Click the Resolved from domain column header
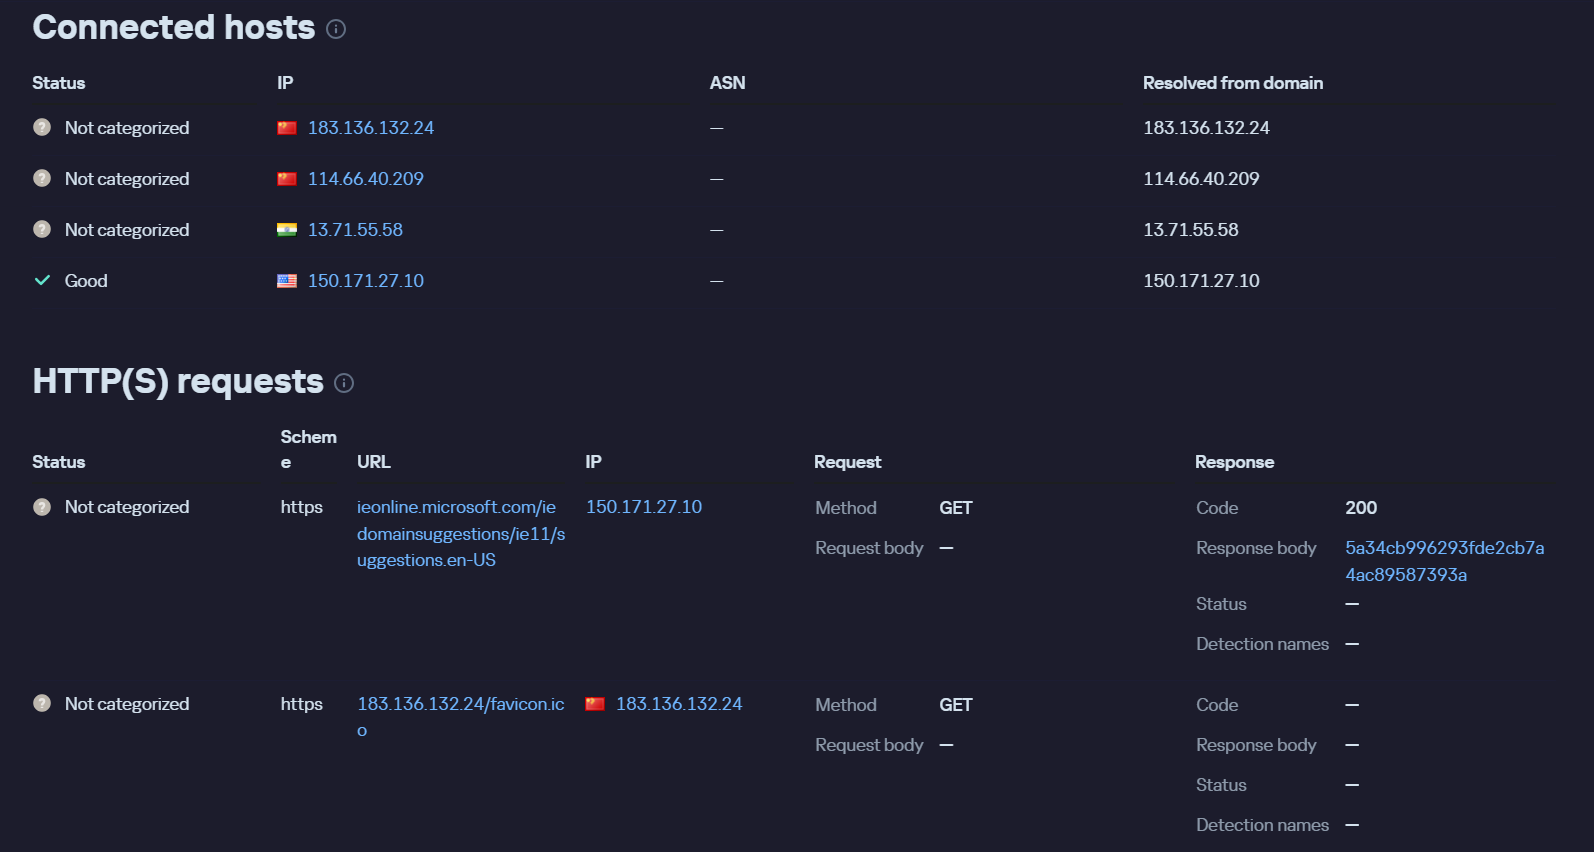 click(1233, 83)
